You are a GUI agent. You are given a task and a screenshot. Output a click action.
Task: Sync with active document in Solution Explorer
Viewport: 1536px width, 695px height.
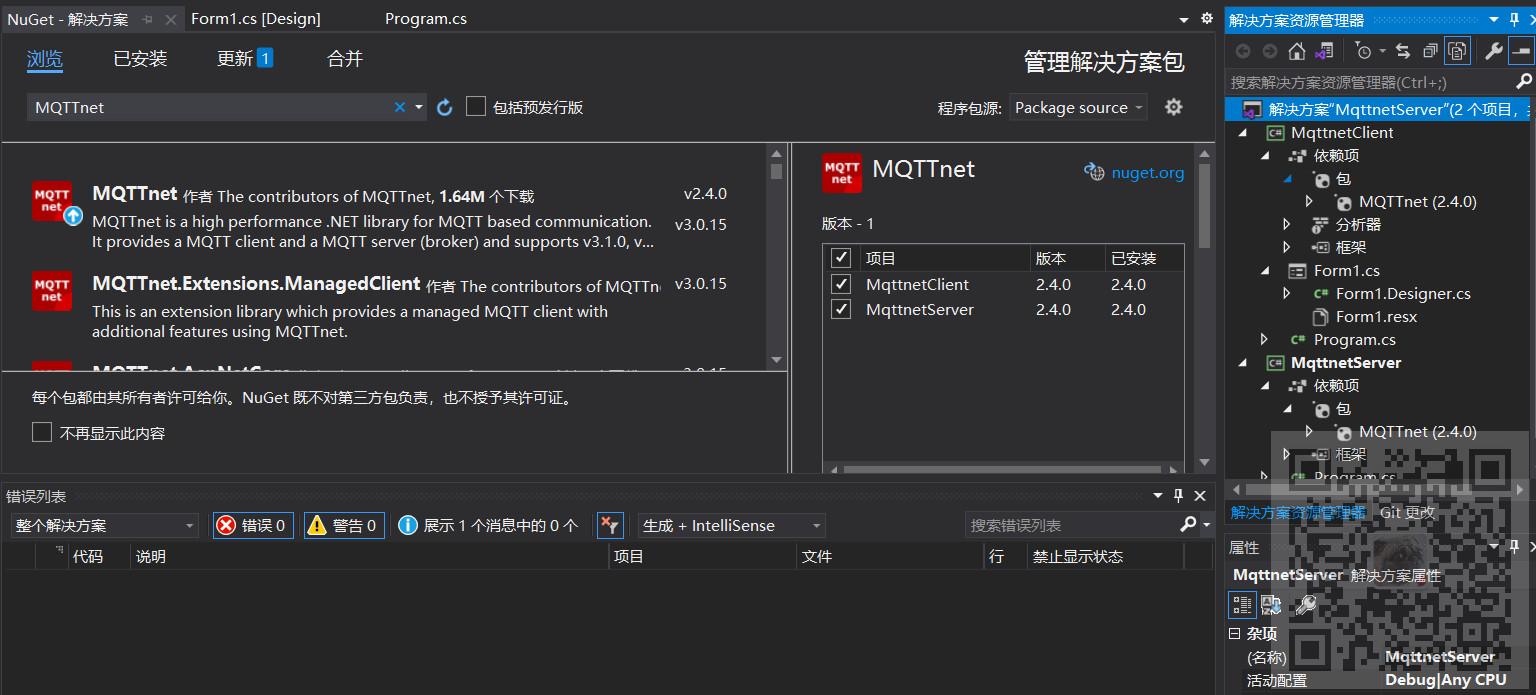tap(1403, 51)
